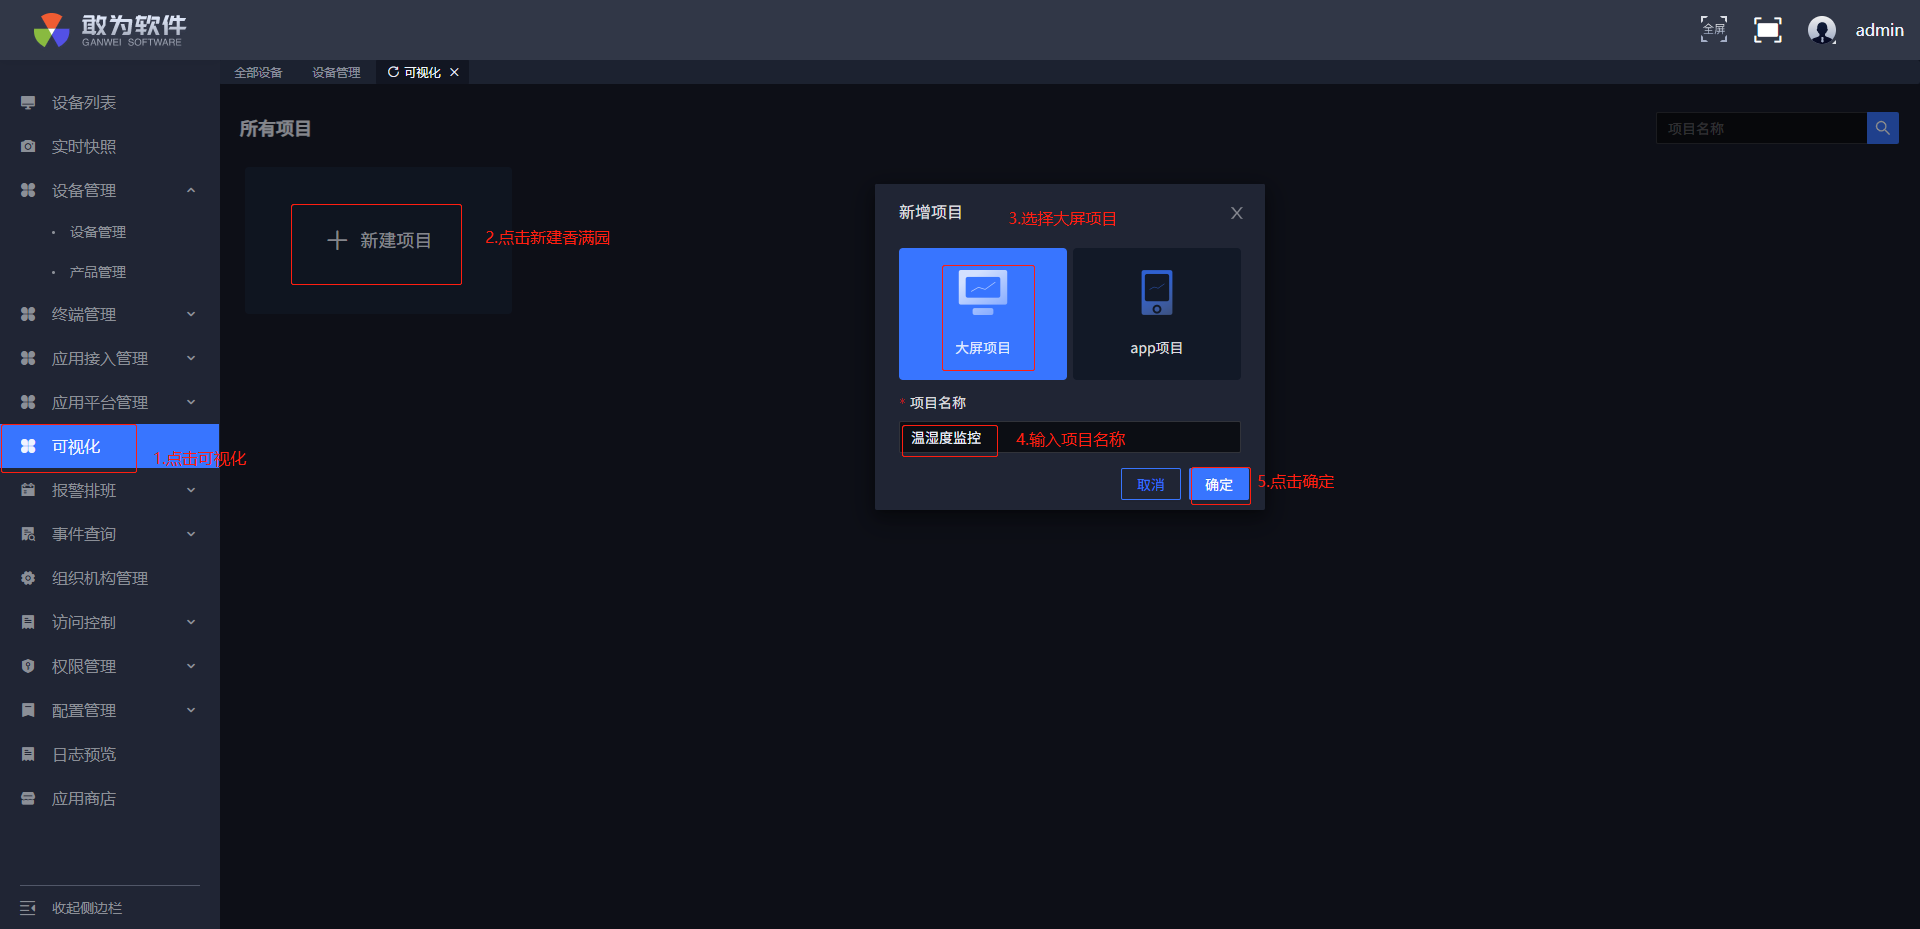Select the 大屏项目 project type
Screen dimensions: 1920x929
click(983, 314)
